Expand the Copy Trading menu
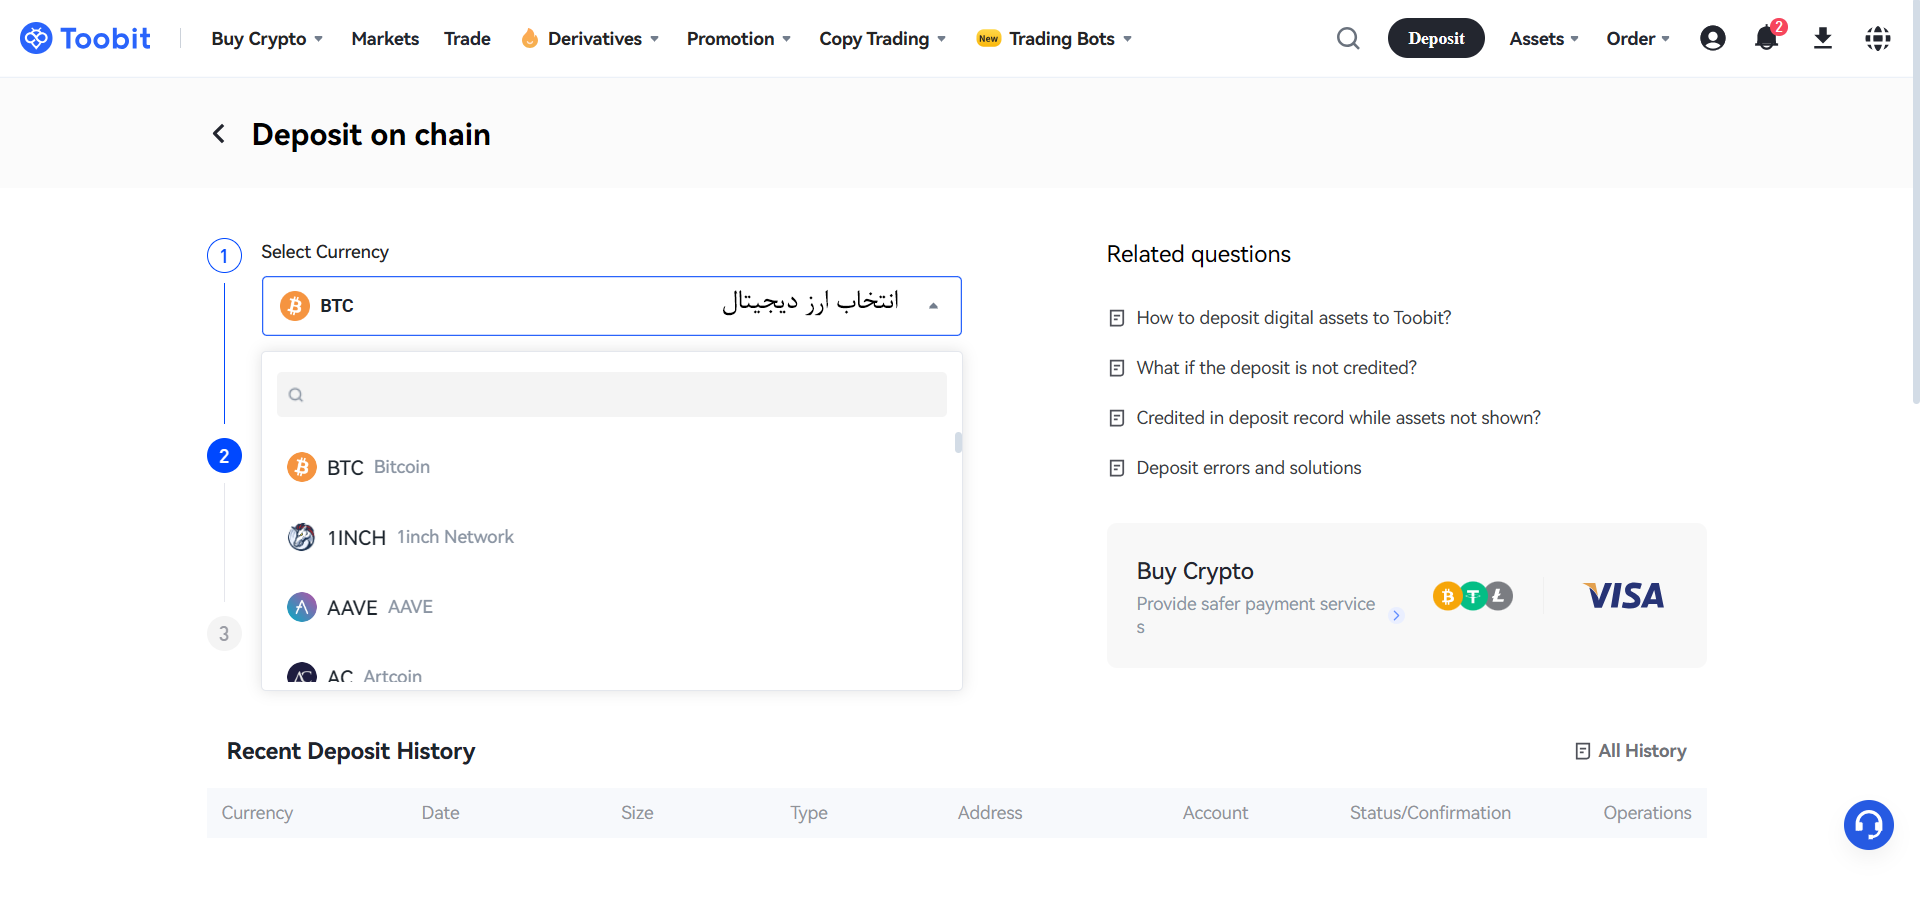Image resolution: width=1920 pixels, height=906 pixels. pos(882,38)
